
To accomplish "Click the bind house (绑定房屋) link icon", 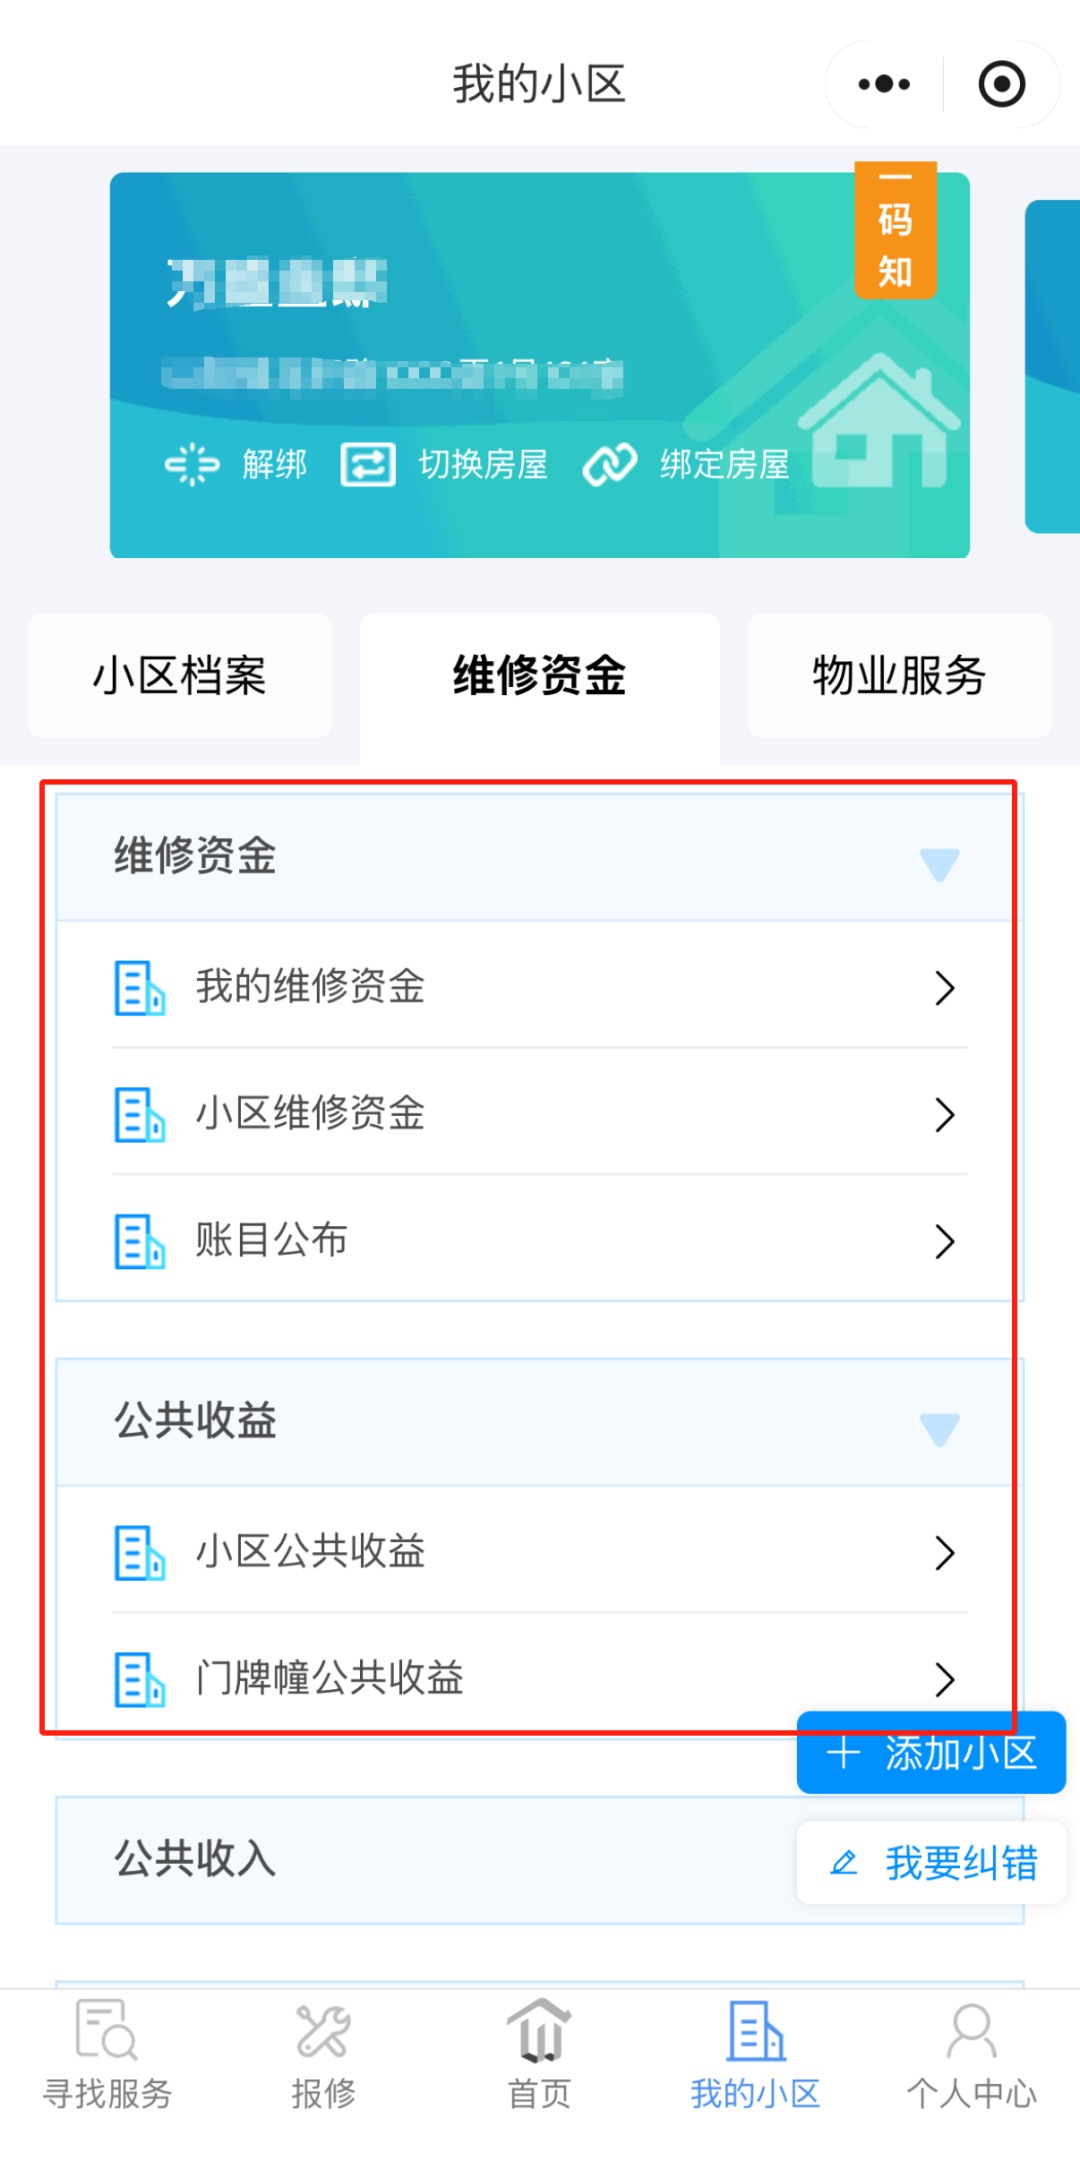I will (x=610, y=465).
